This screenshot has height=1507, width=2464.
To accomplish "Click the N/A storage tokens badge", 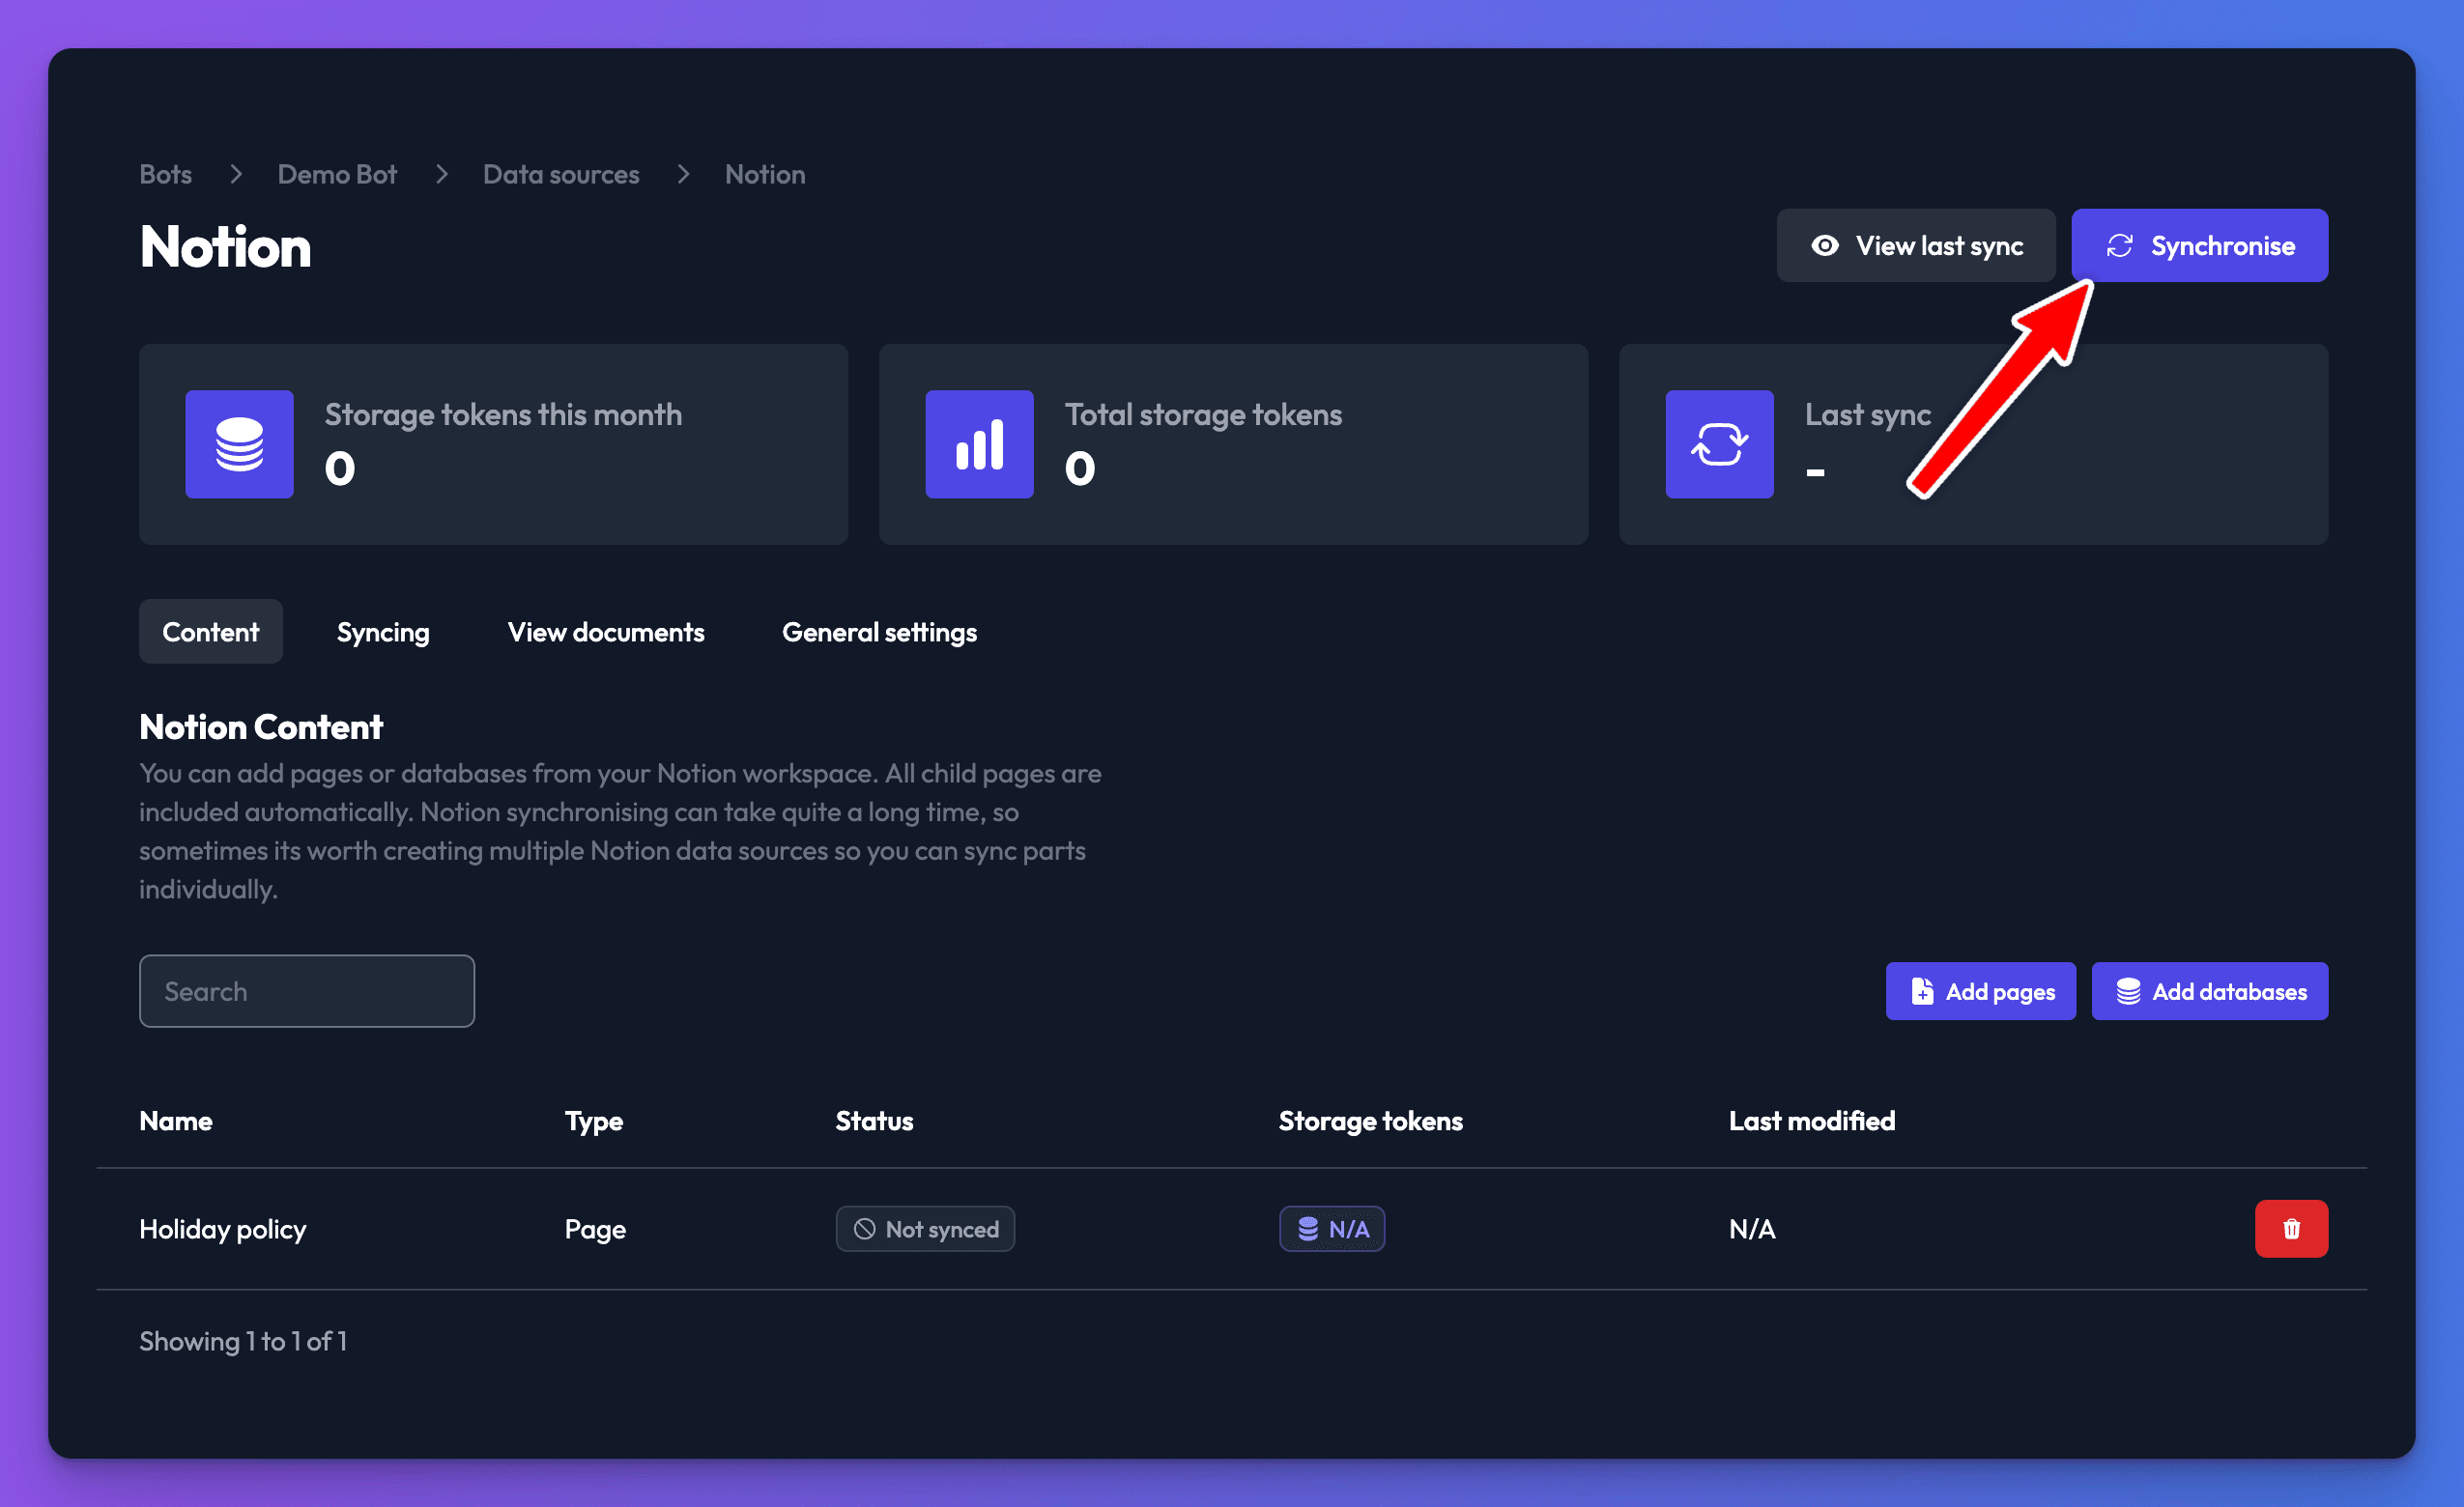I will pyautogui.click(x=1332, y=1229).
